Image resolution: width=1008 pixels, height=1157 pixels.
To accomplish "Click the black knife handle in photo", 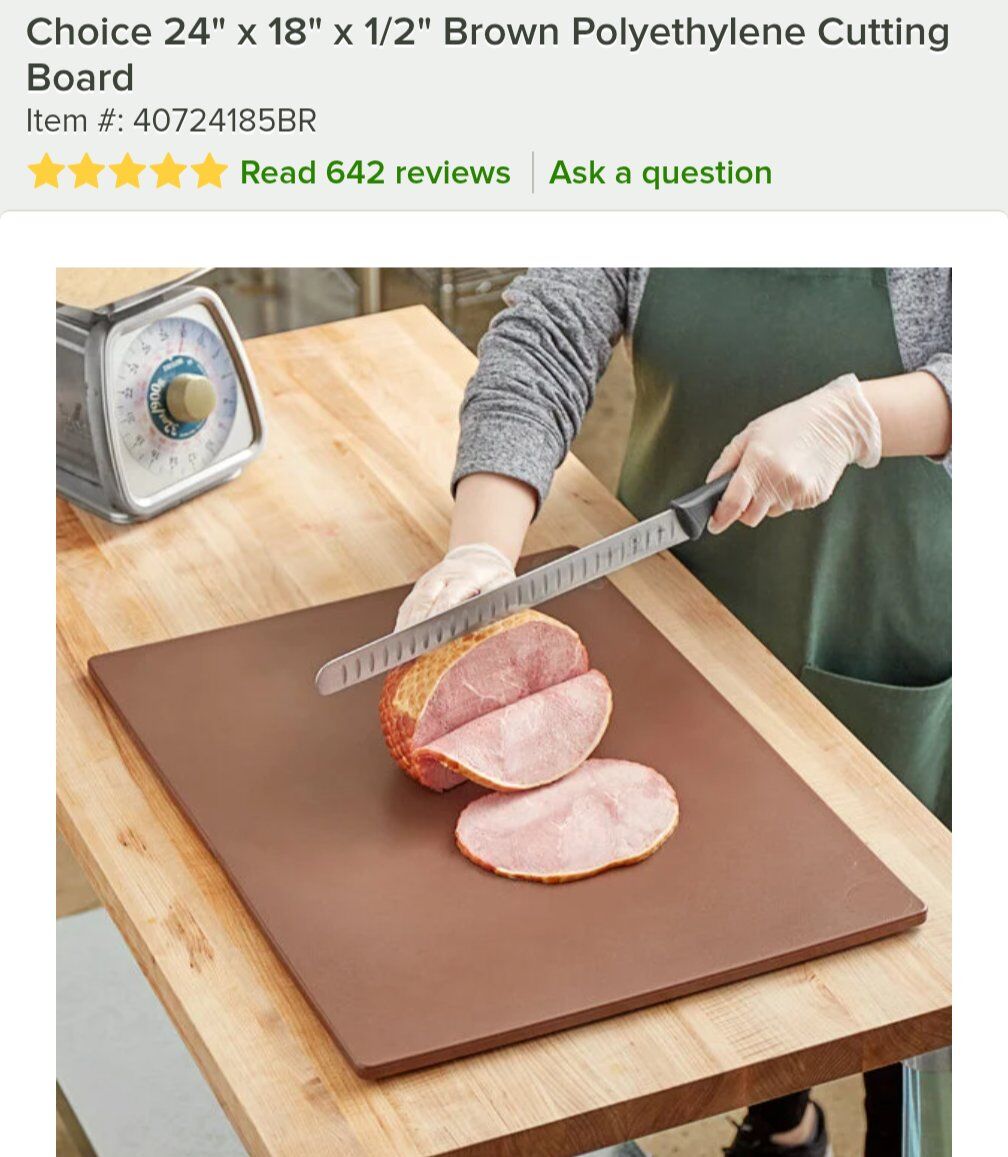I will [701, 506].
